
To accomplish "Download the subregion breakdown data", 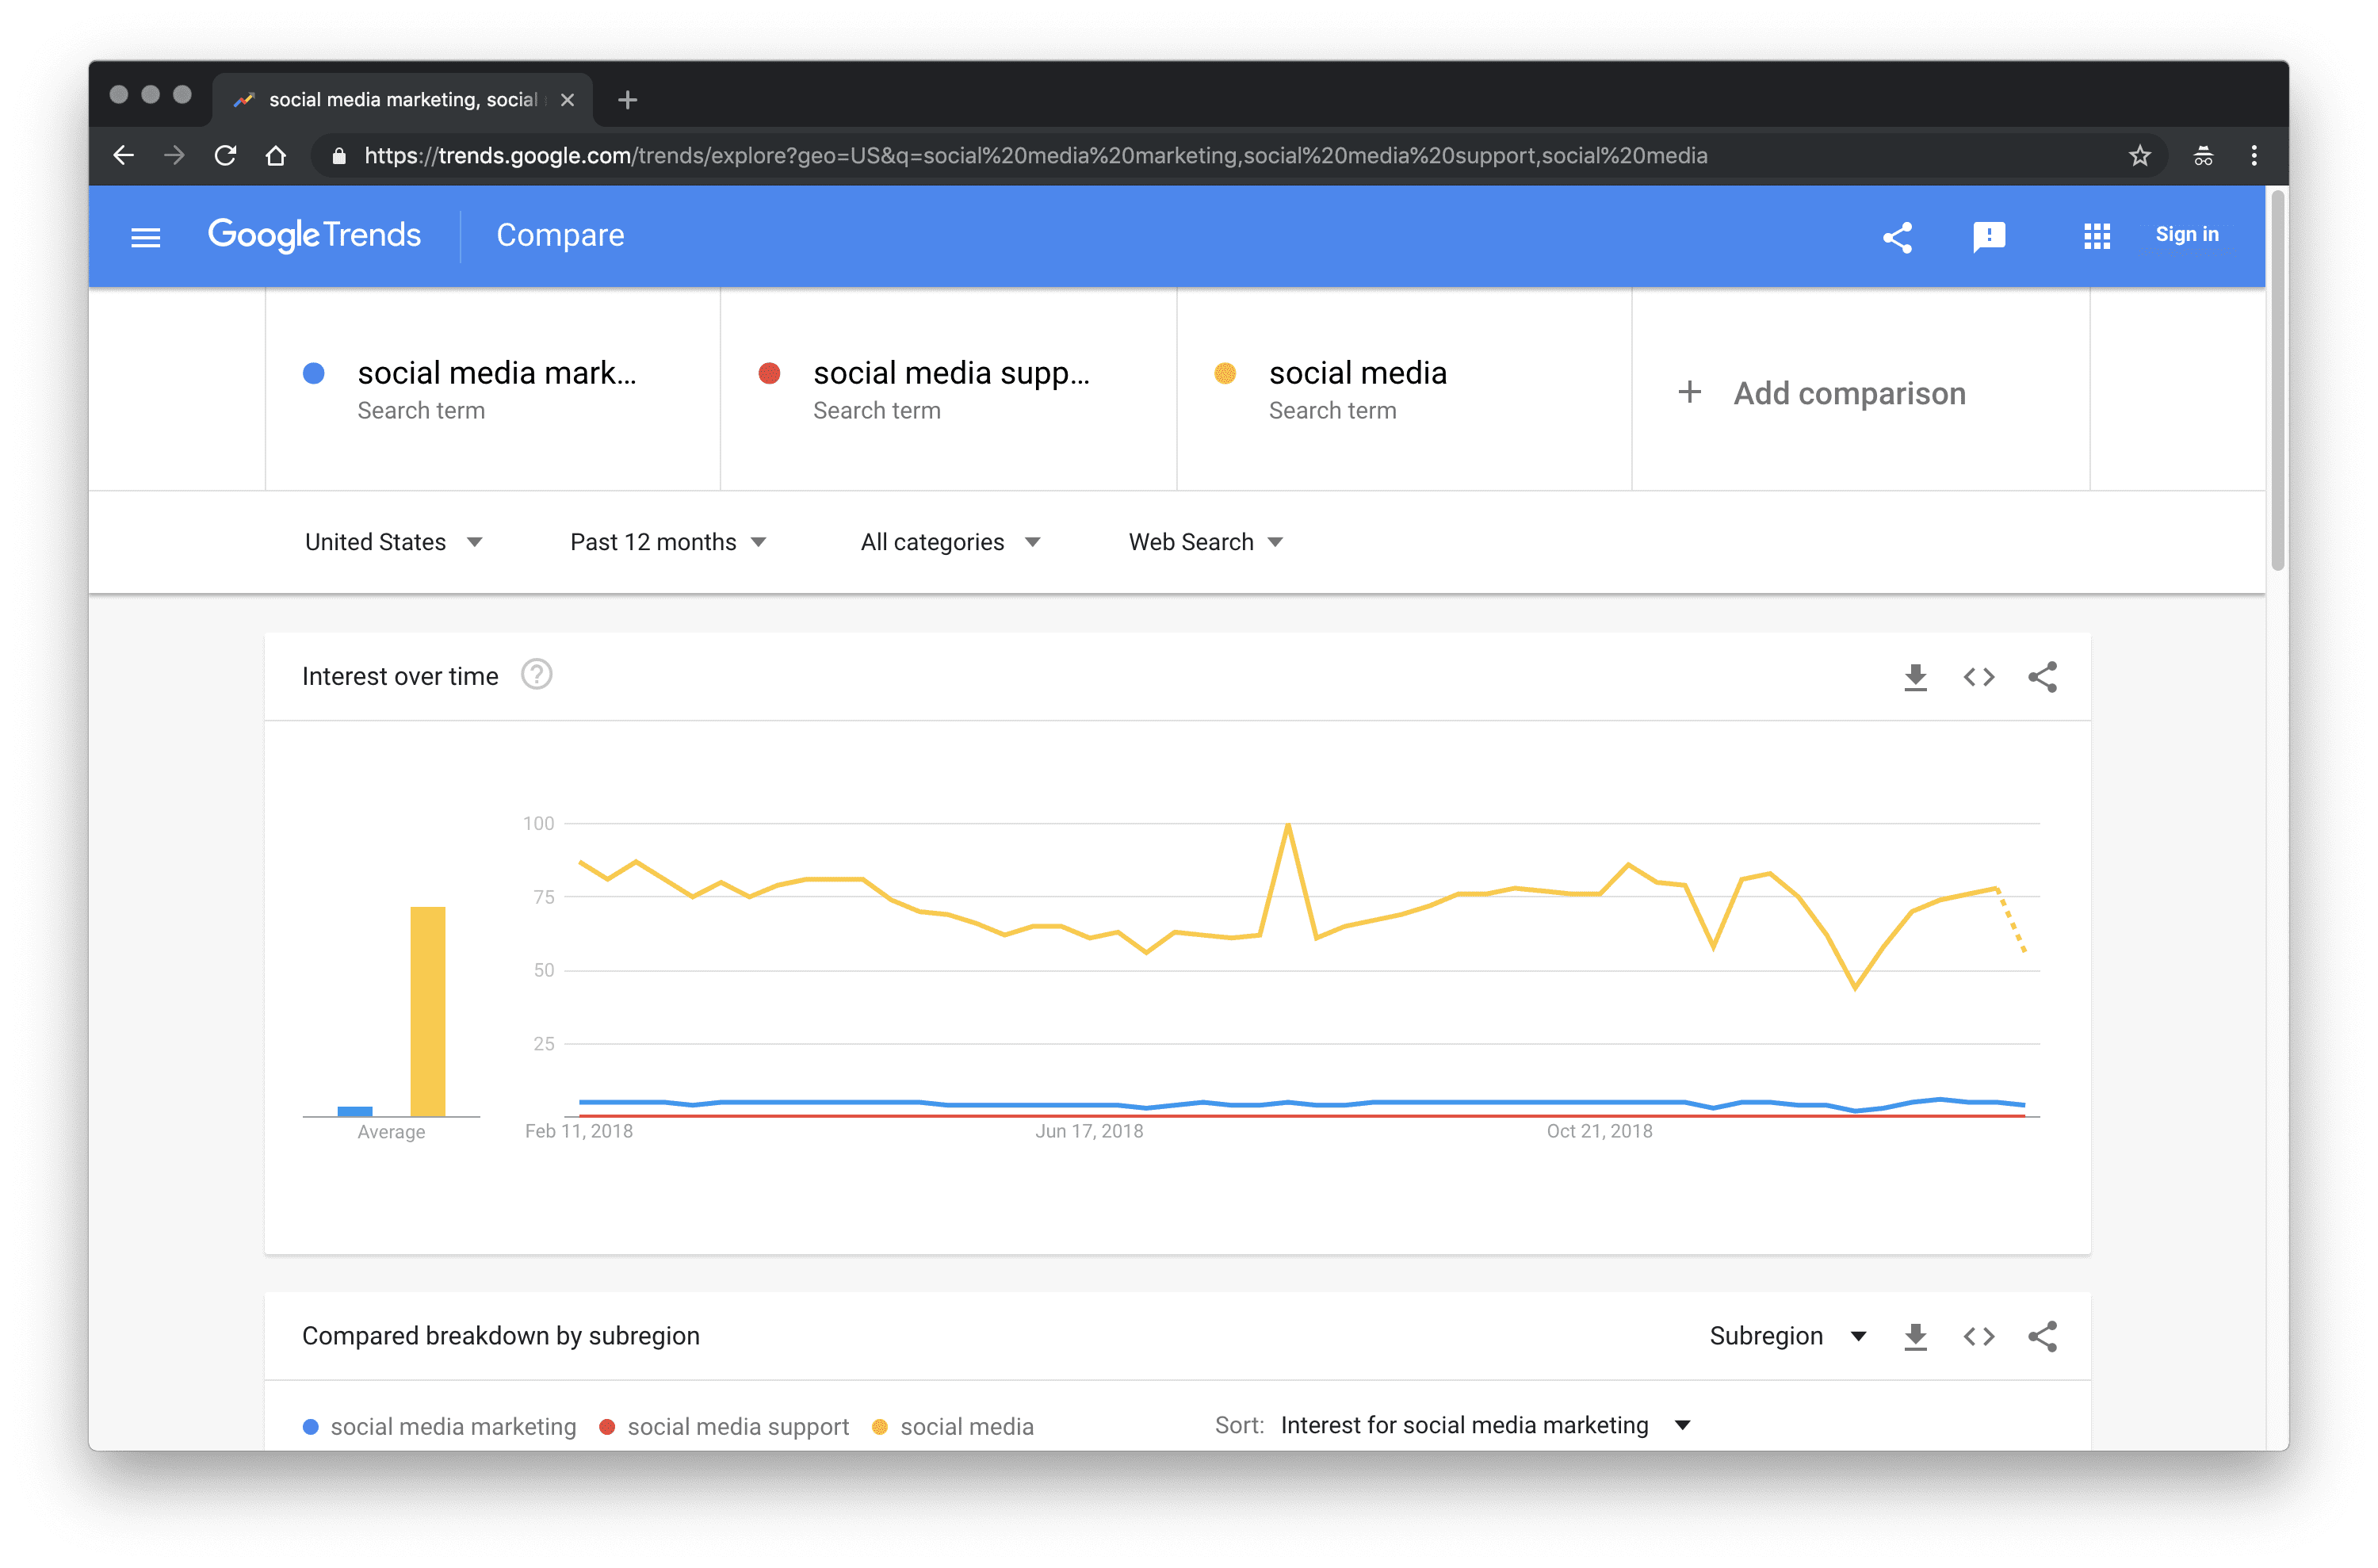I will click(x=1915, y=1336).
